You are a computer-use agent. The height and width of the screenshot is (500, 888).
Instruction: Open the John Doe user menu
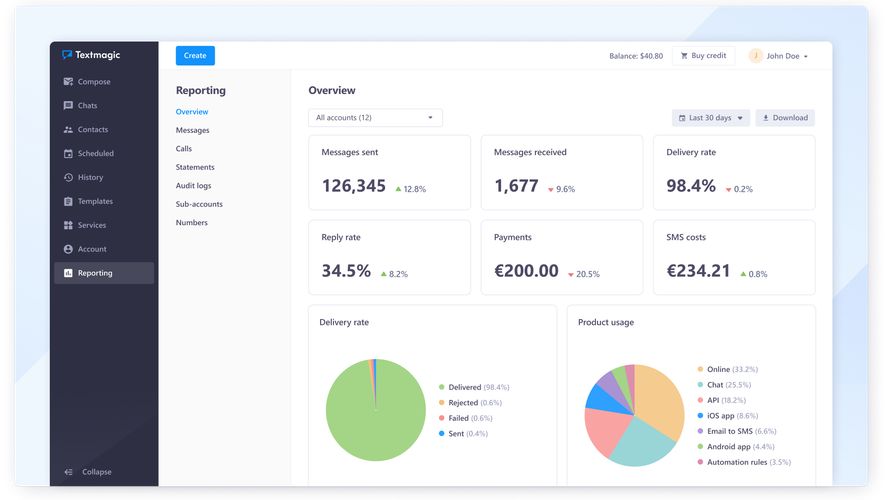coord(779,56)
